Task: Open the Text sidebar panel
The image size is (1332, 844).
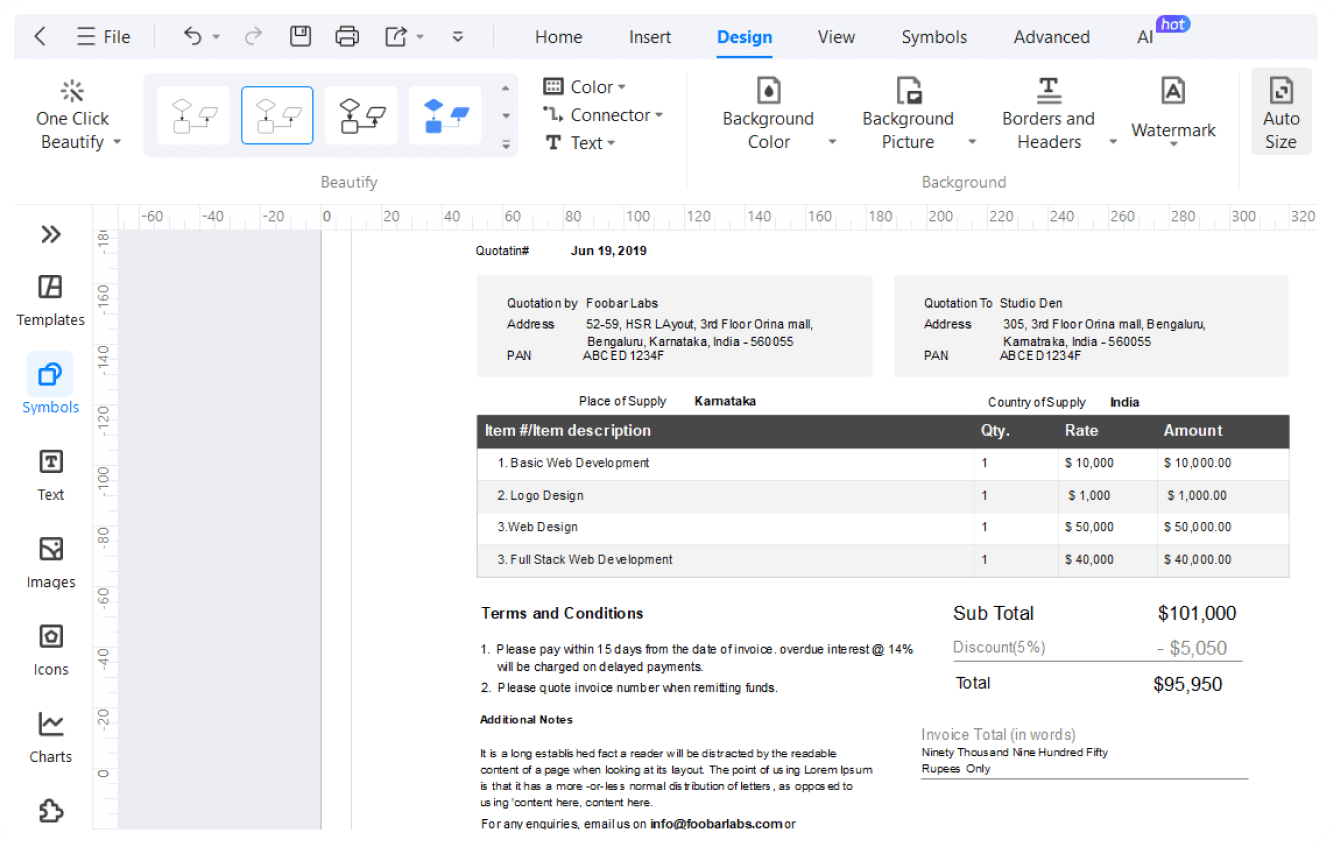Action: (x=50, y=475)
